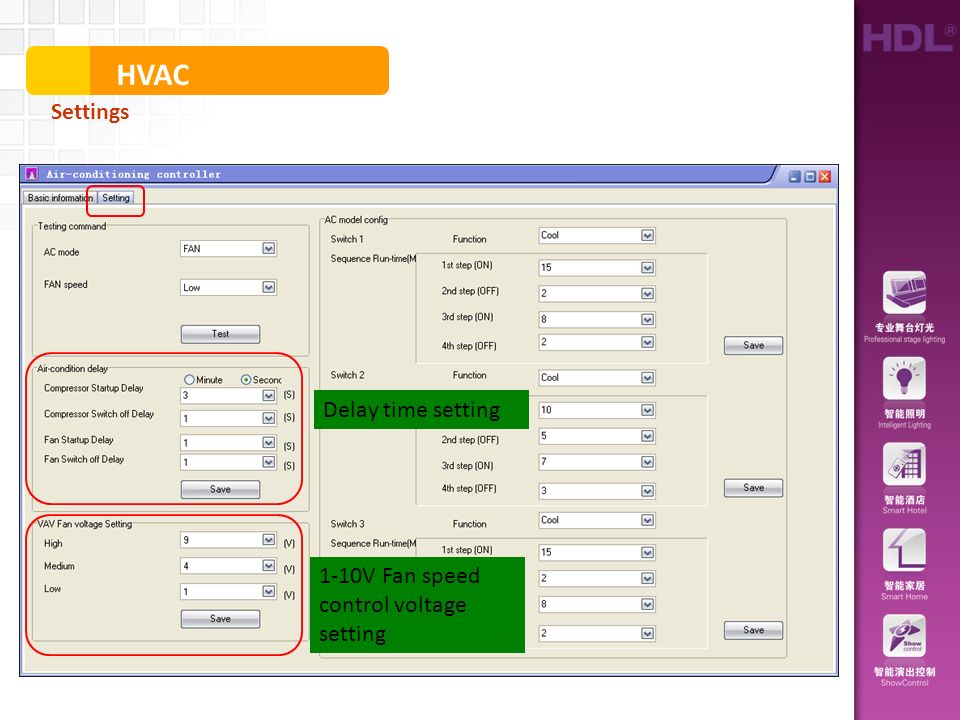This screenshot has width=960, height=720.
Task: Open Switch 2 2nd step (OFF) dropdown
Action: [647, 436]
